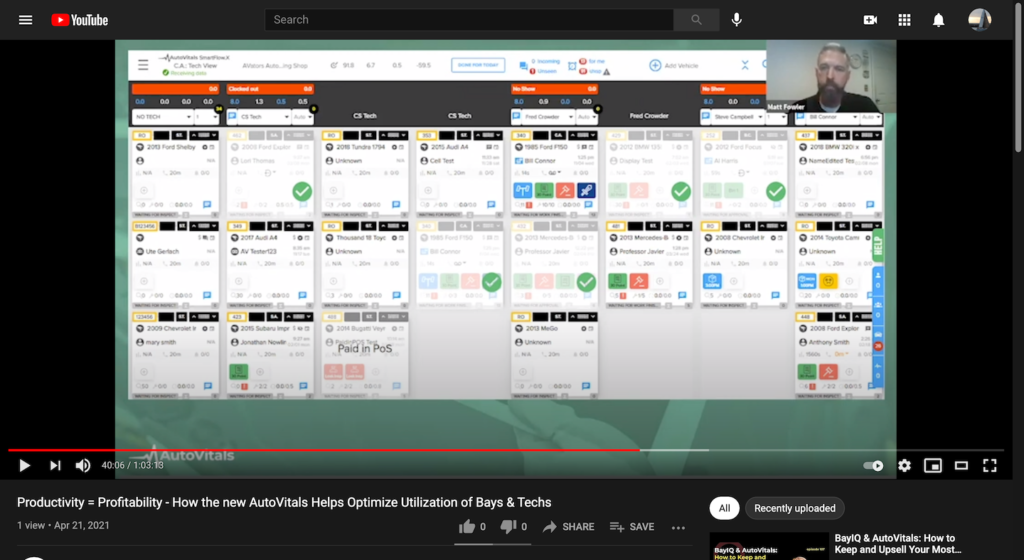Click green checkmark on Ford Explorer Lori Thomas card
Viewport: 1024px width, 560px height.
[x=302, y=191]
